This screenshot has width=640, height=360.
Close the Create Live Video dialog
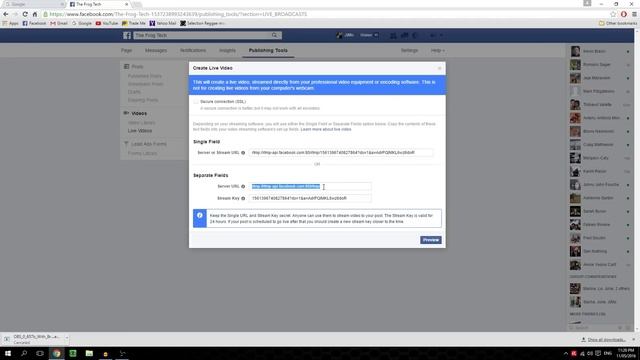(440, 68)
